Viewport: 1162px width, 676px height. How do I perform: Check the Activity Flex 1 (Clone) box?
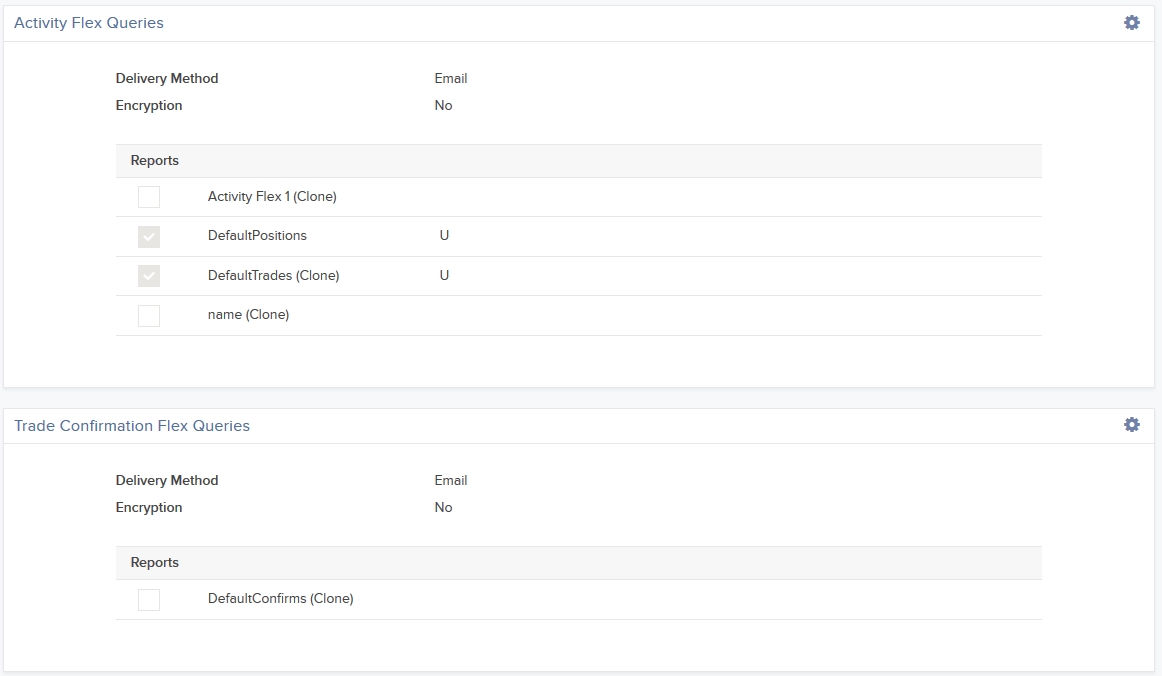[149, 197]
